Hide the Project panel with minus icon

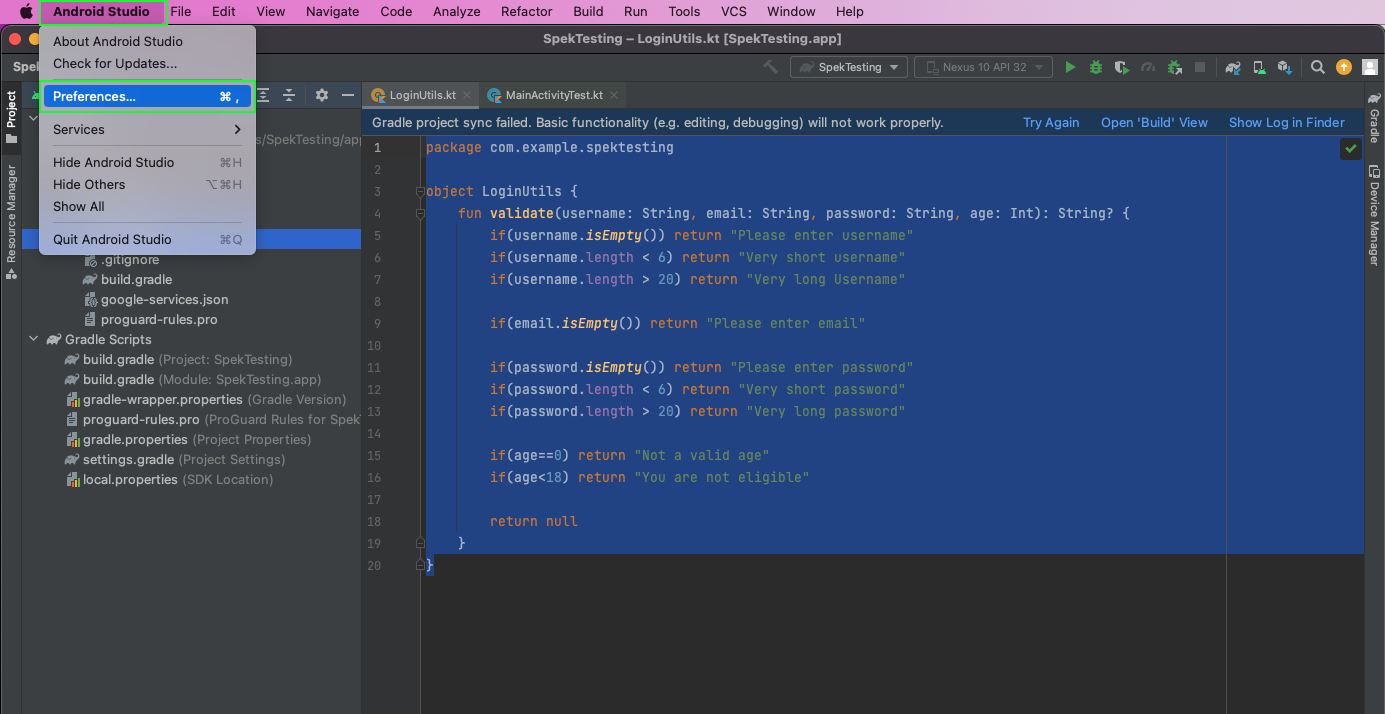coord(348,95)
